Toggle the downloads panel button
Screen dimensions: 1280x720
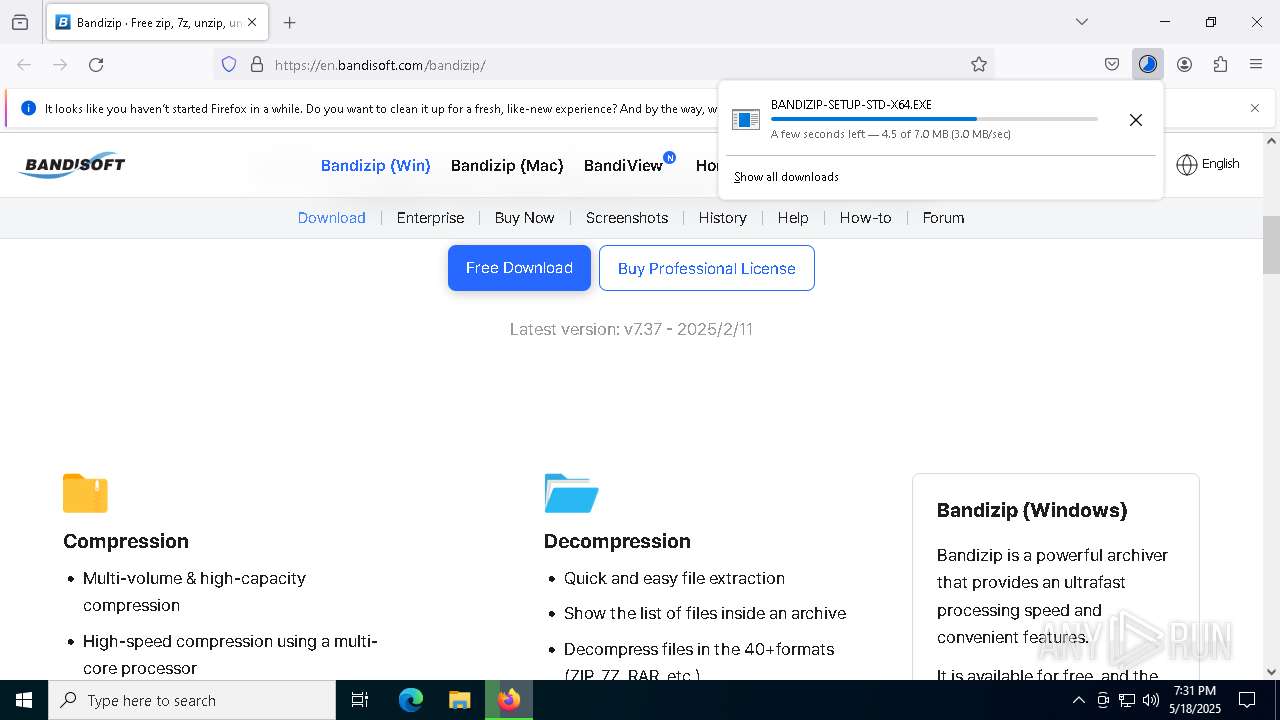tap(1148, 65)
